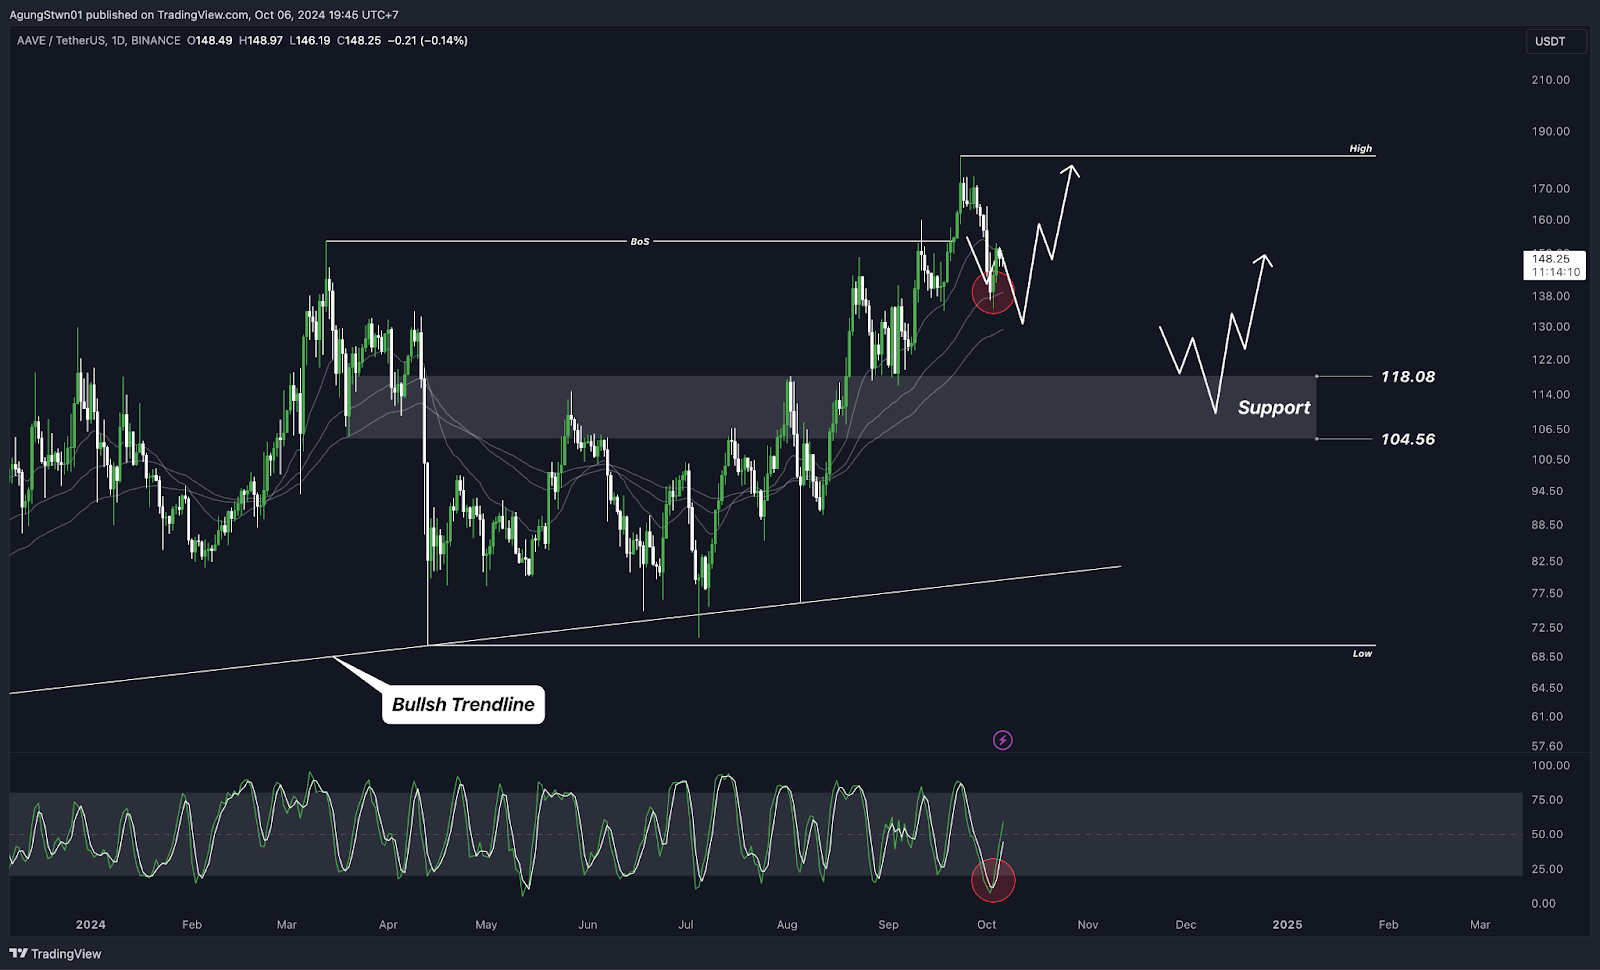The image size is (1600, 970).
Task: Click the countdown timer 11:14:10
Action: (x=1556, y=272)
